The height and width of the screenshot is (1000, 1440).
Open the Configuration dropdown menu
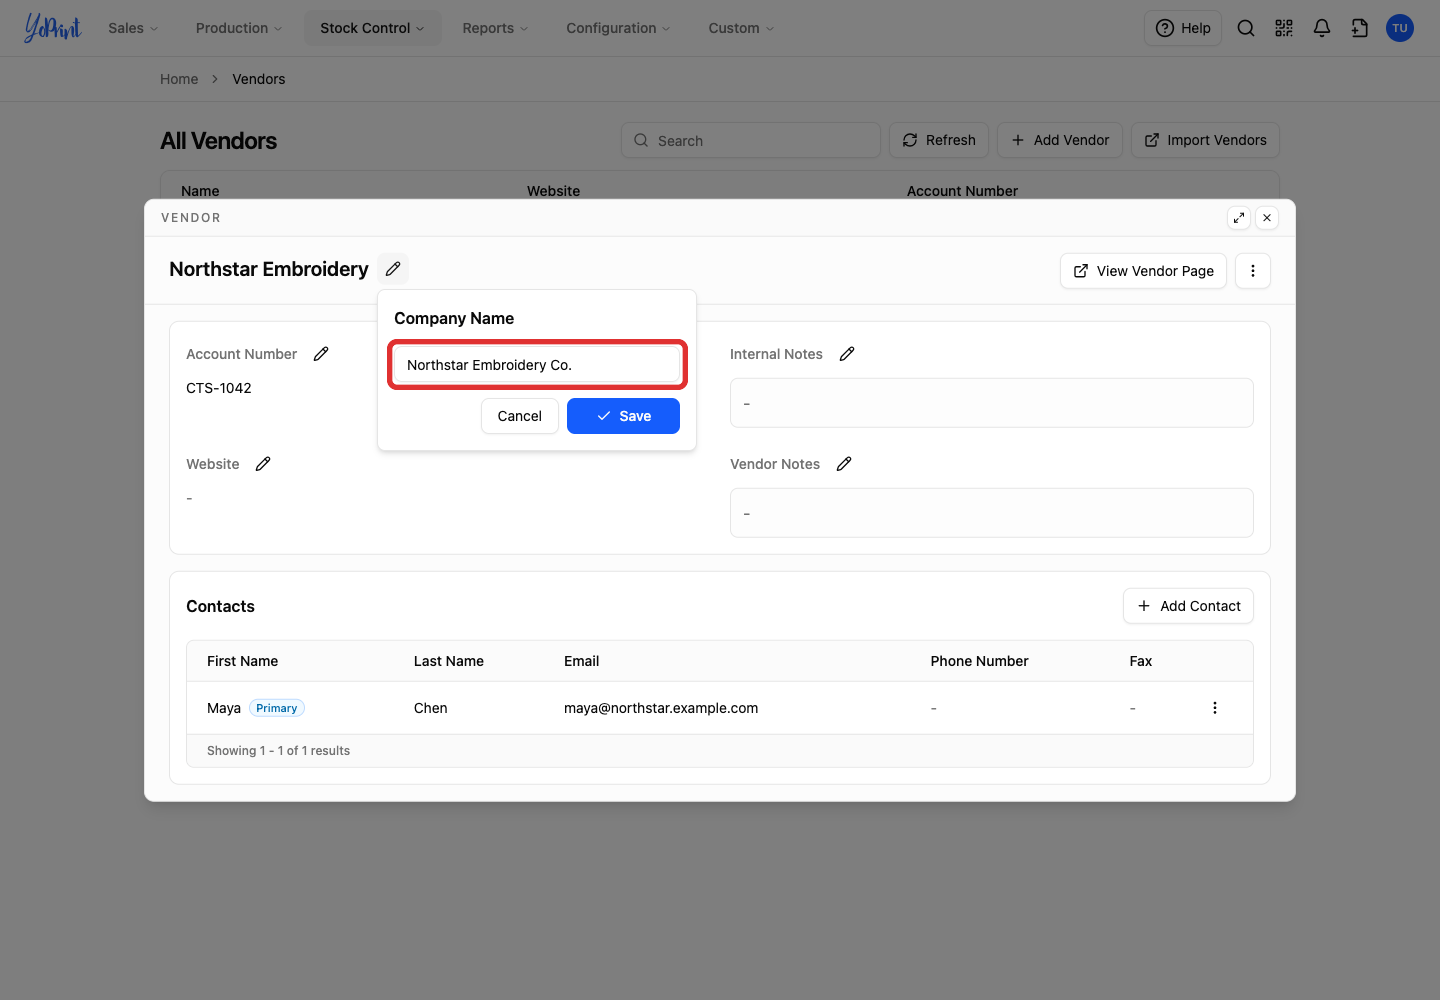(x=618, y=28)
